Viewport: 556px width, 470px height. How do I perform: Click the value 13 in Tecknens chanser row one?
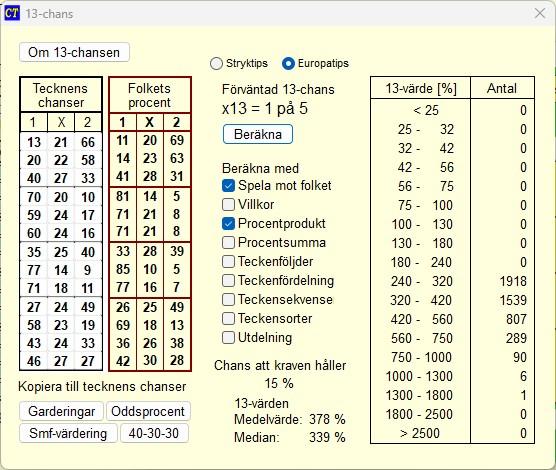(x=34, y=142)
